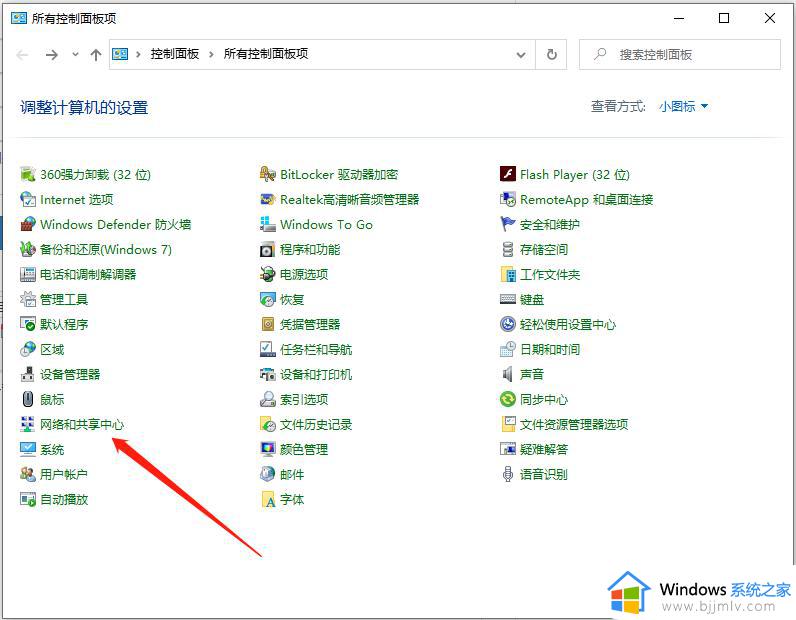Click the 安全和维护 flag icon
Screen dimensions: 796x620
[x=508, y=224]
